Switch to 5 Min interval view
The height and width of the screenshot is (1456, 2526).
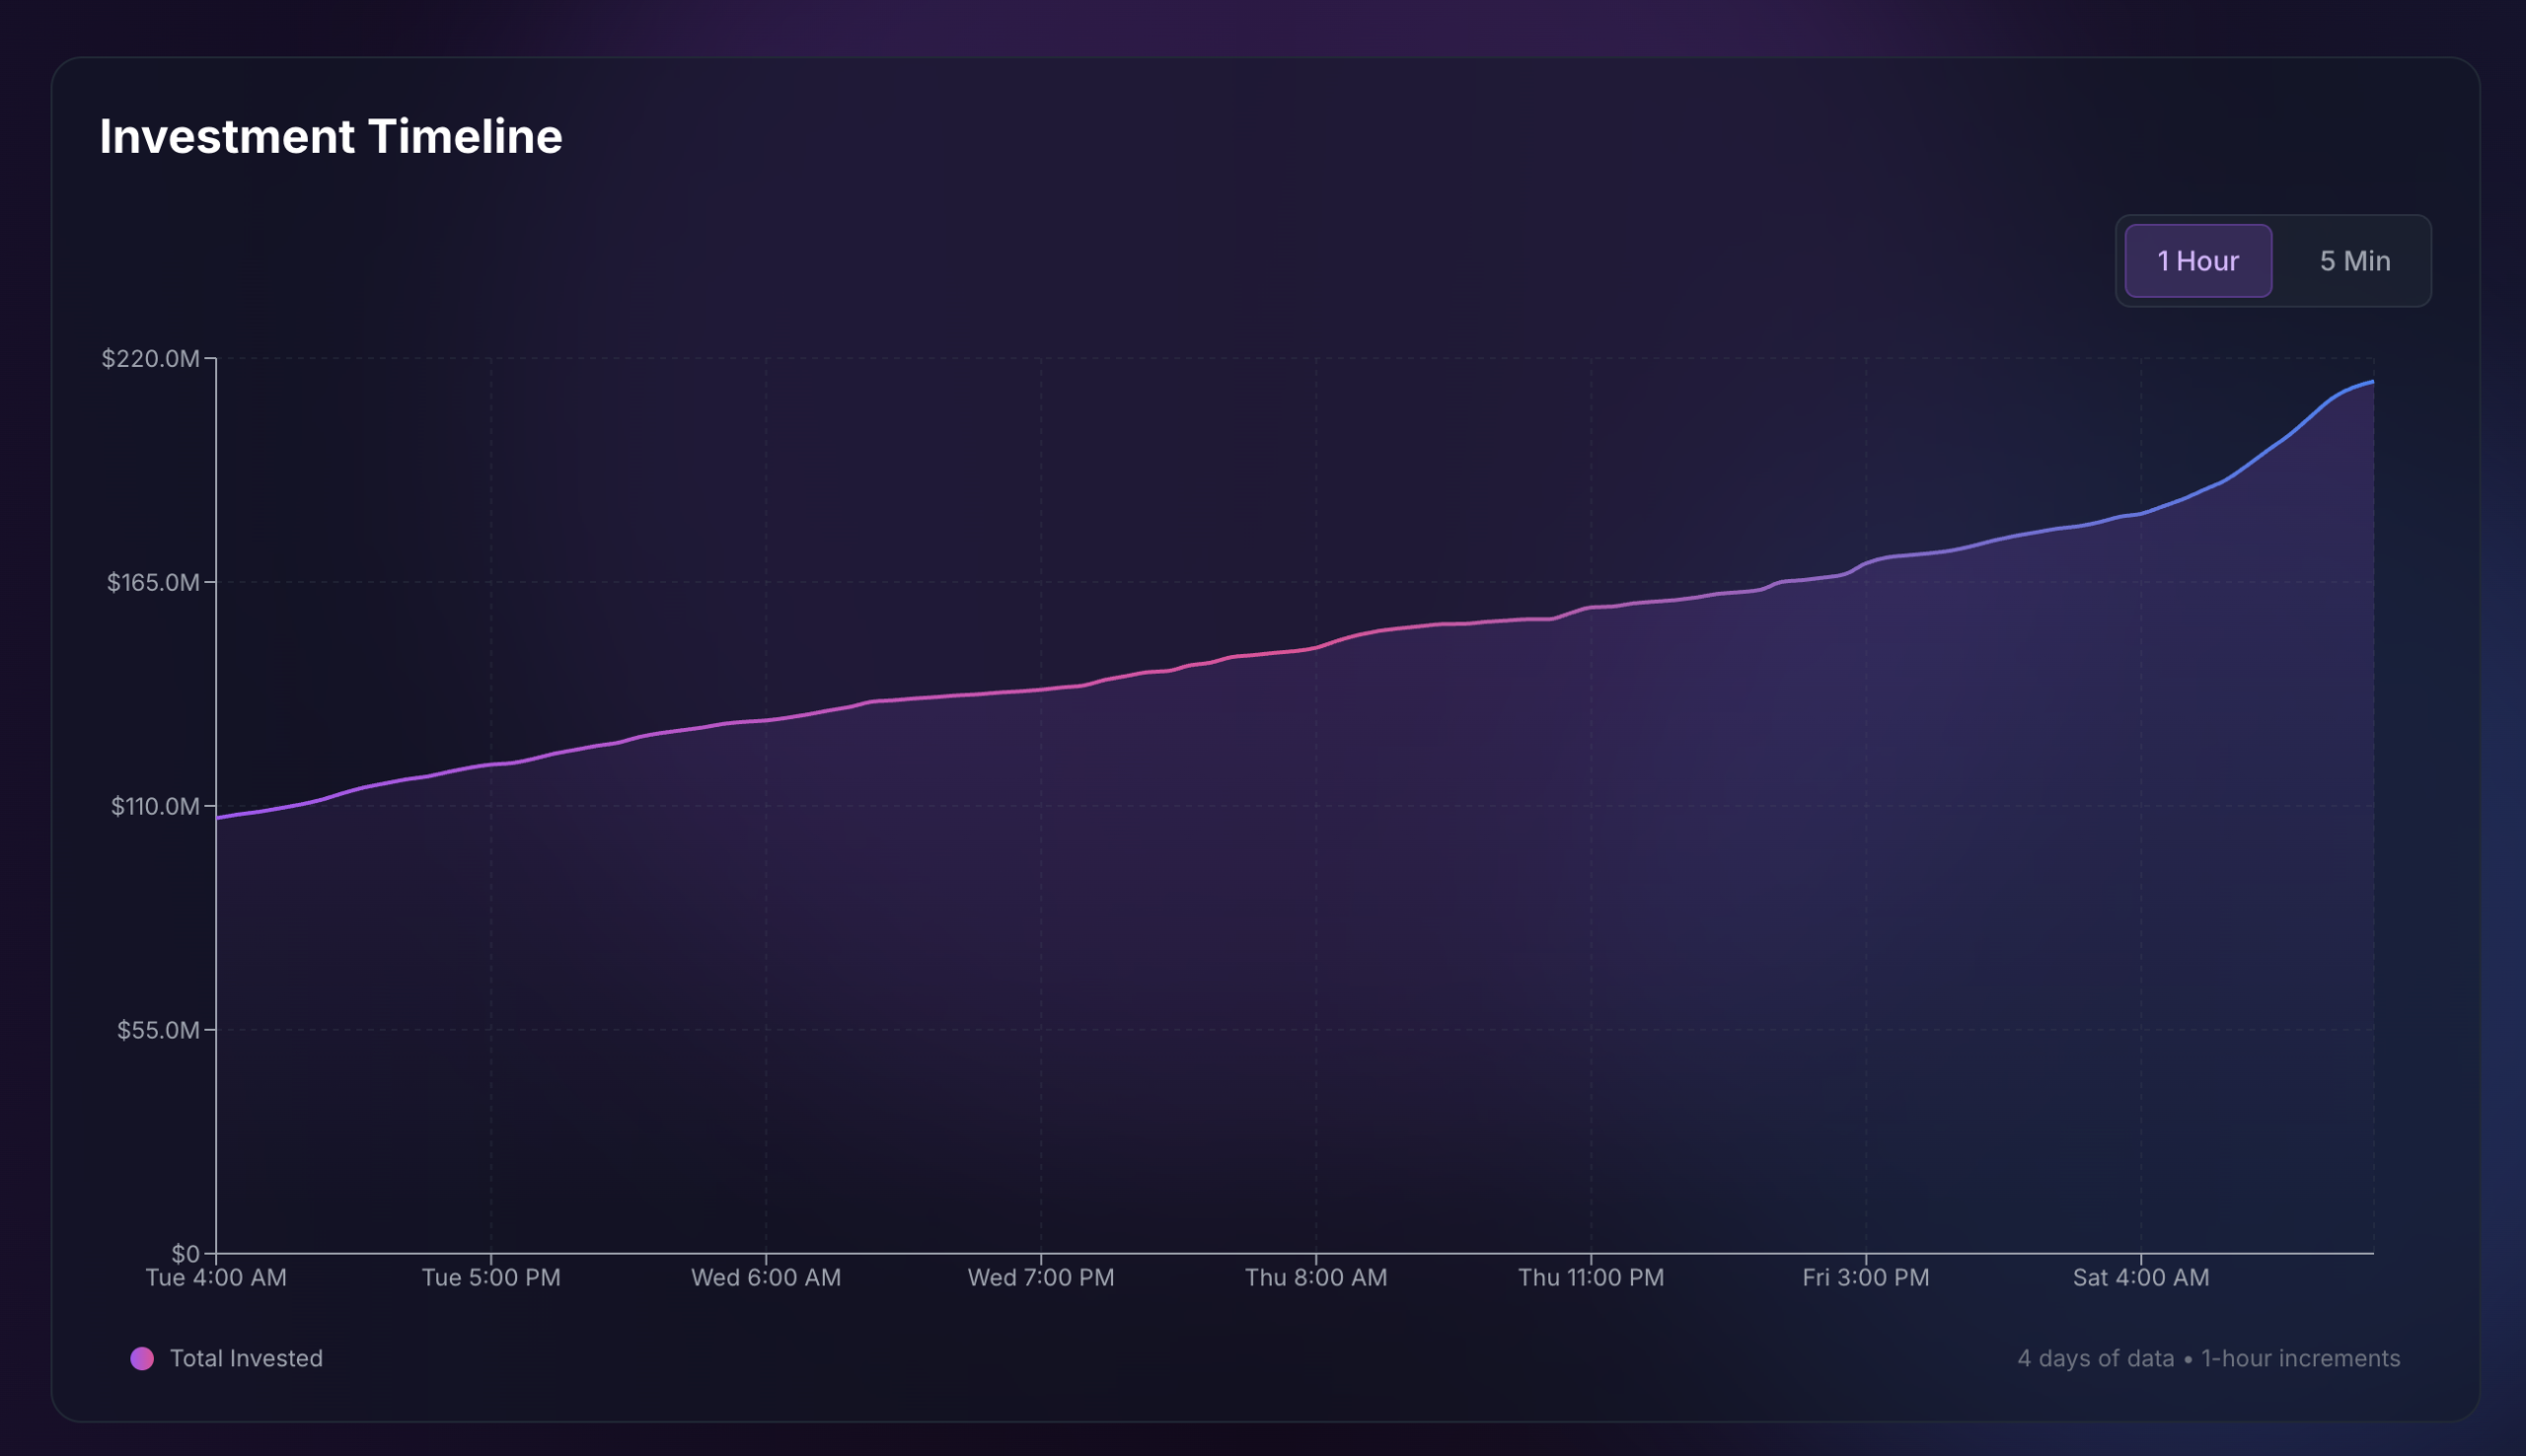click(2354, 261)
